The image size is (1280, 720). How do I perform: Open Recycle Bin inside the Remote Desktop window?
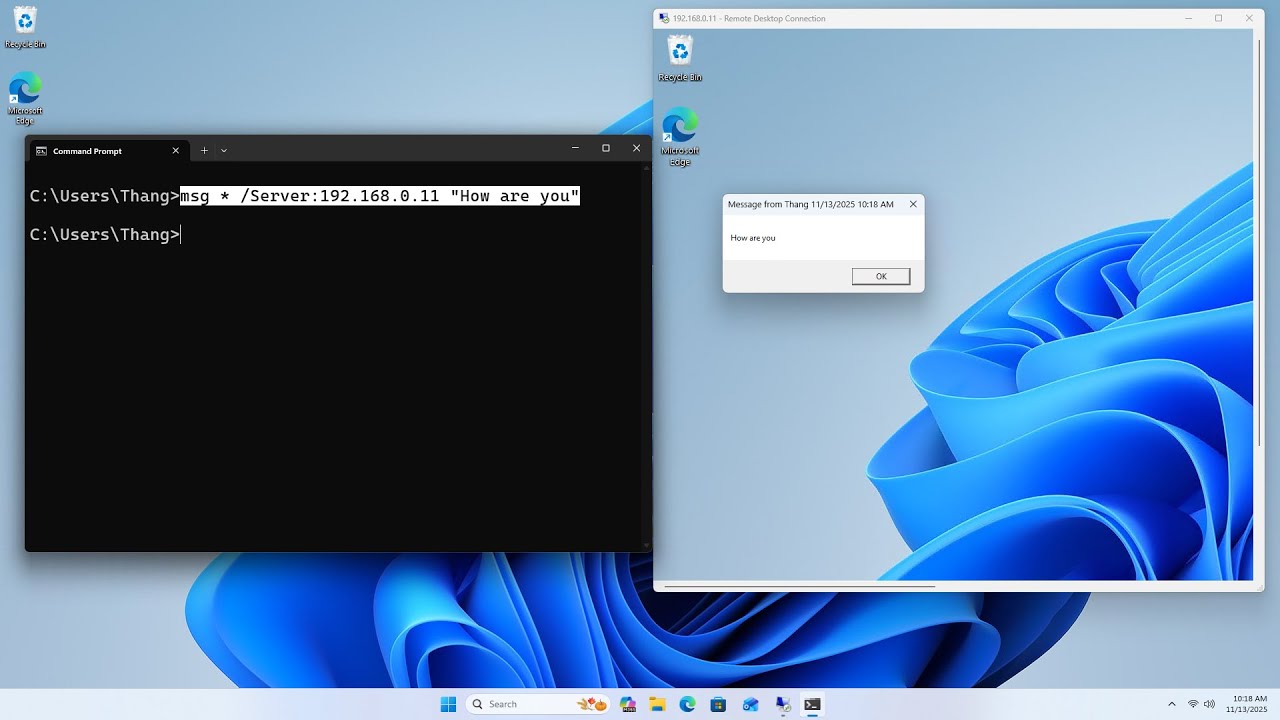[680, 58]
